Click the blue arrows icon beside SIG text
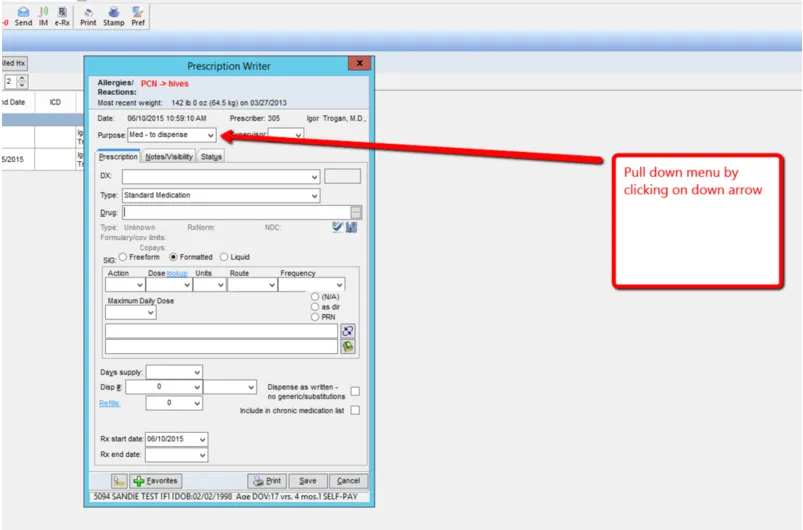The width and height of the screenshot is (803, 530). (348, 330)
